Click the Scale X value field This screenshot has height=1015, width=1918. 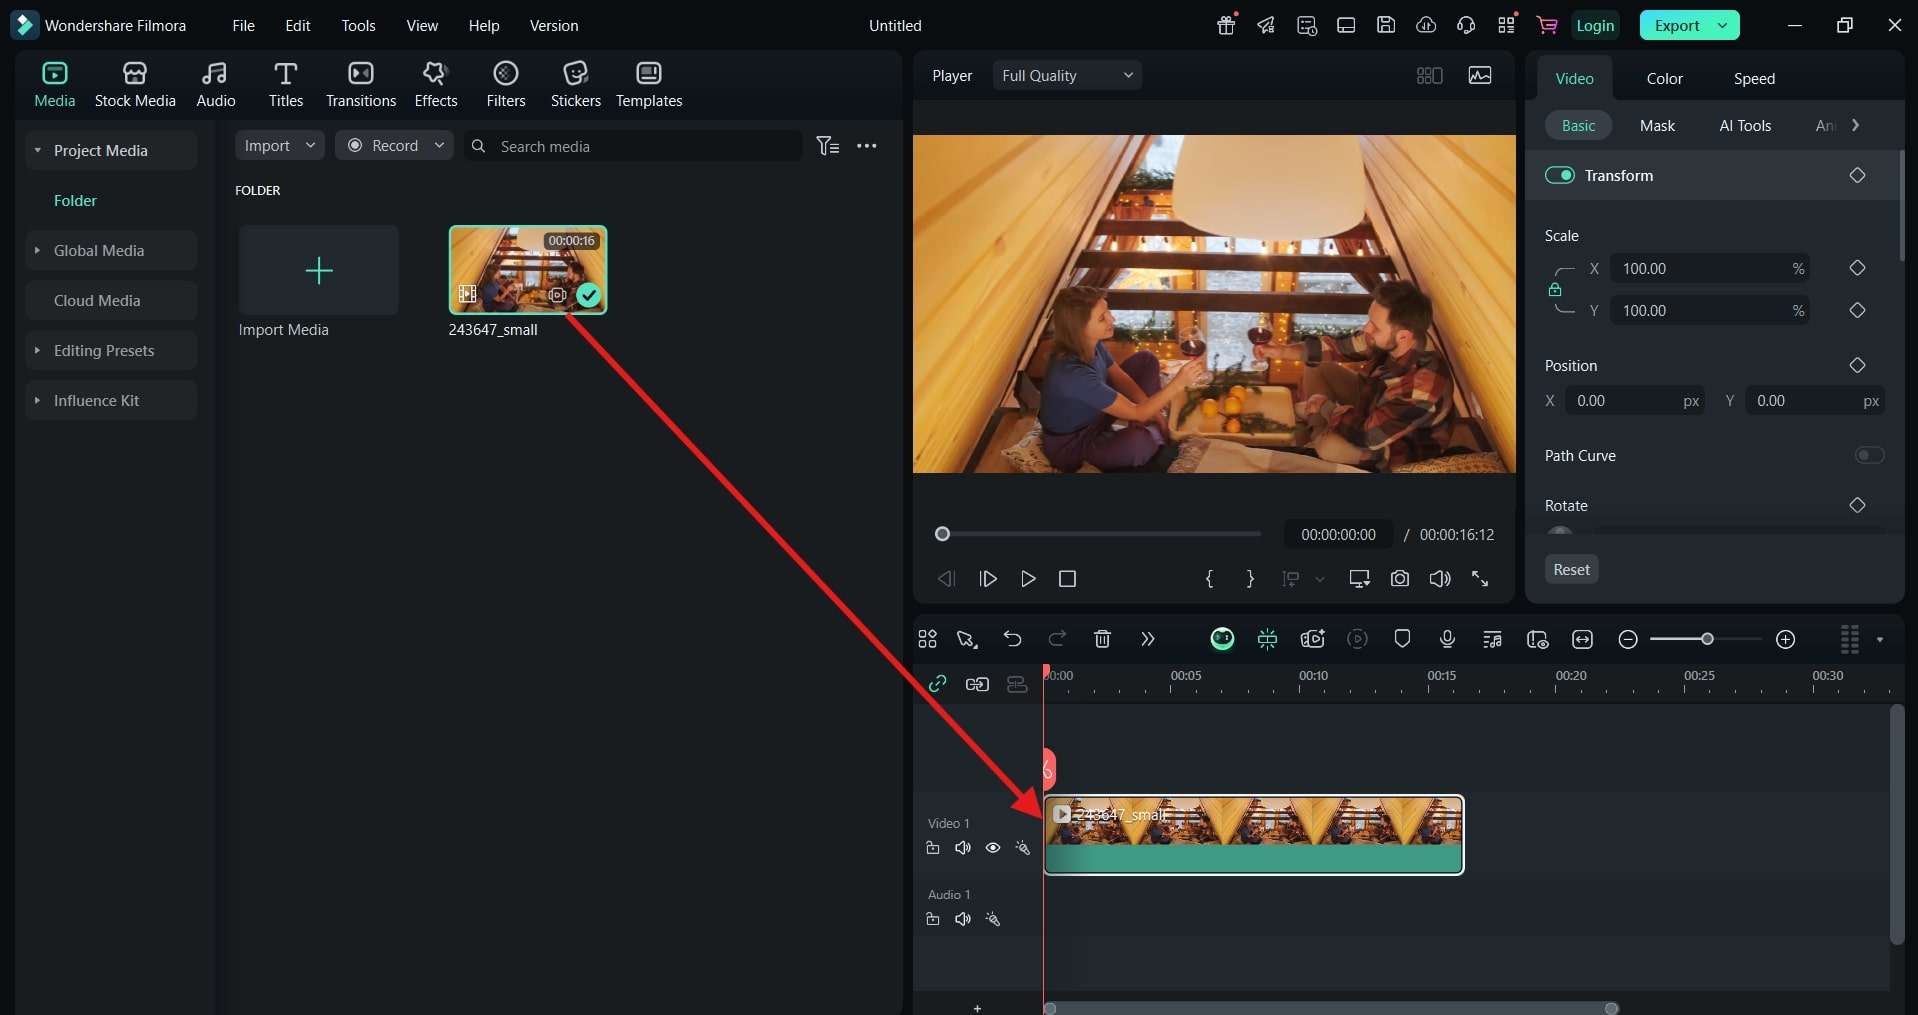[1710, 268]
